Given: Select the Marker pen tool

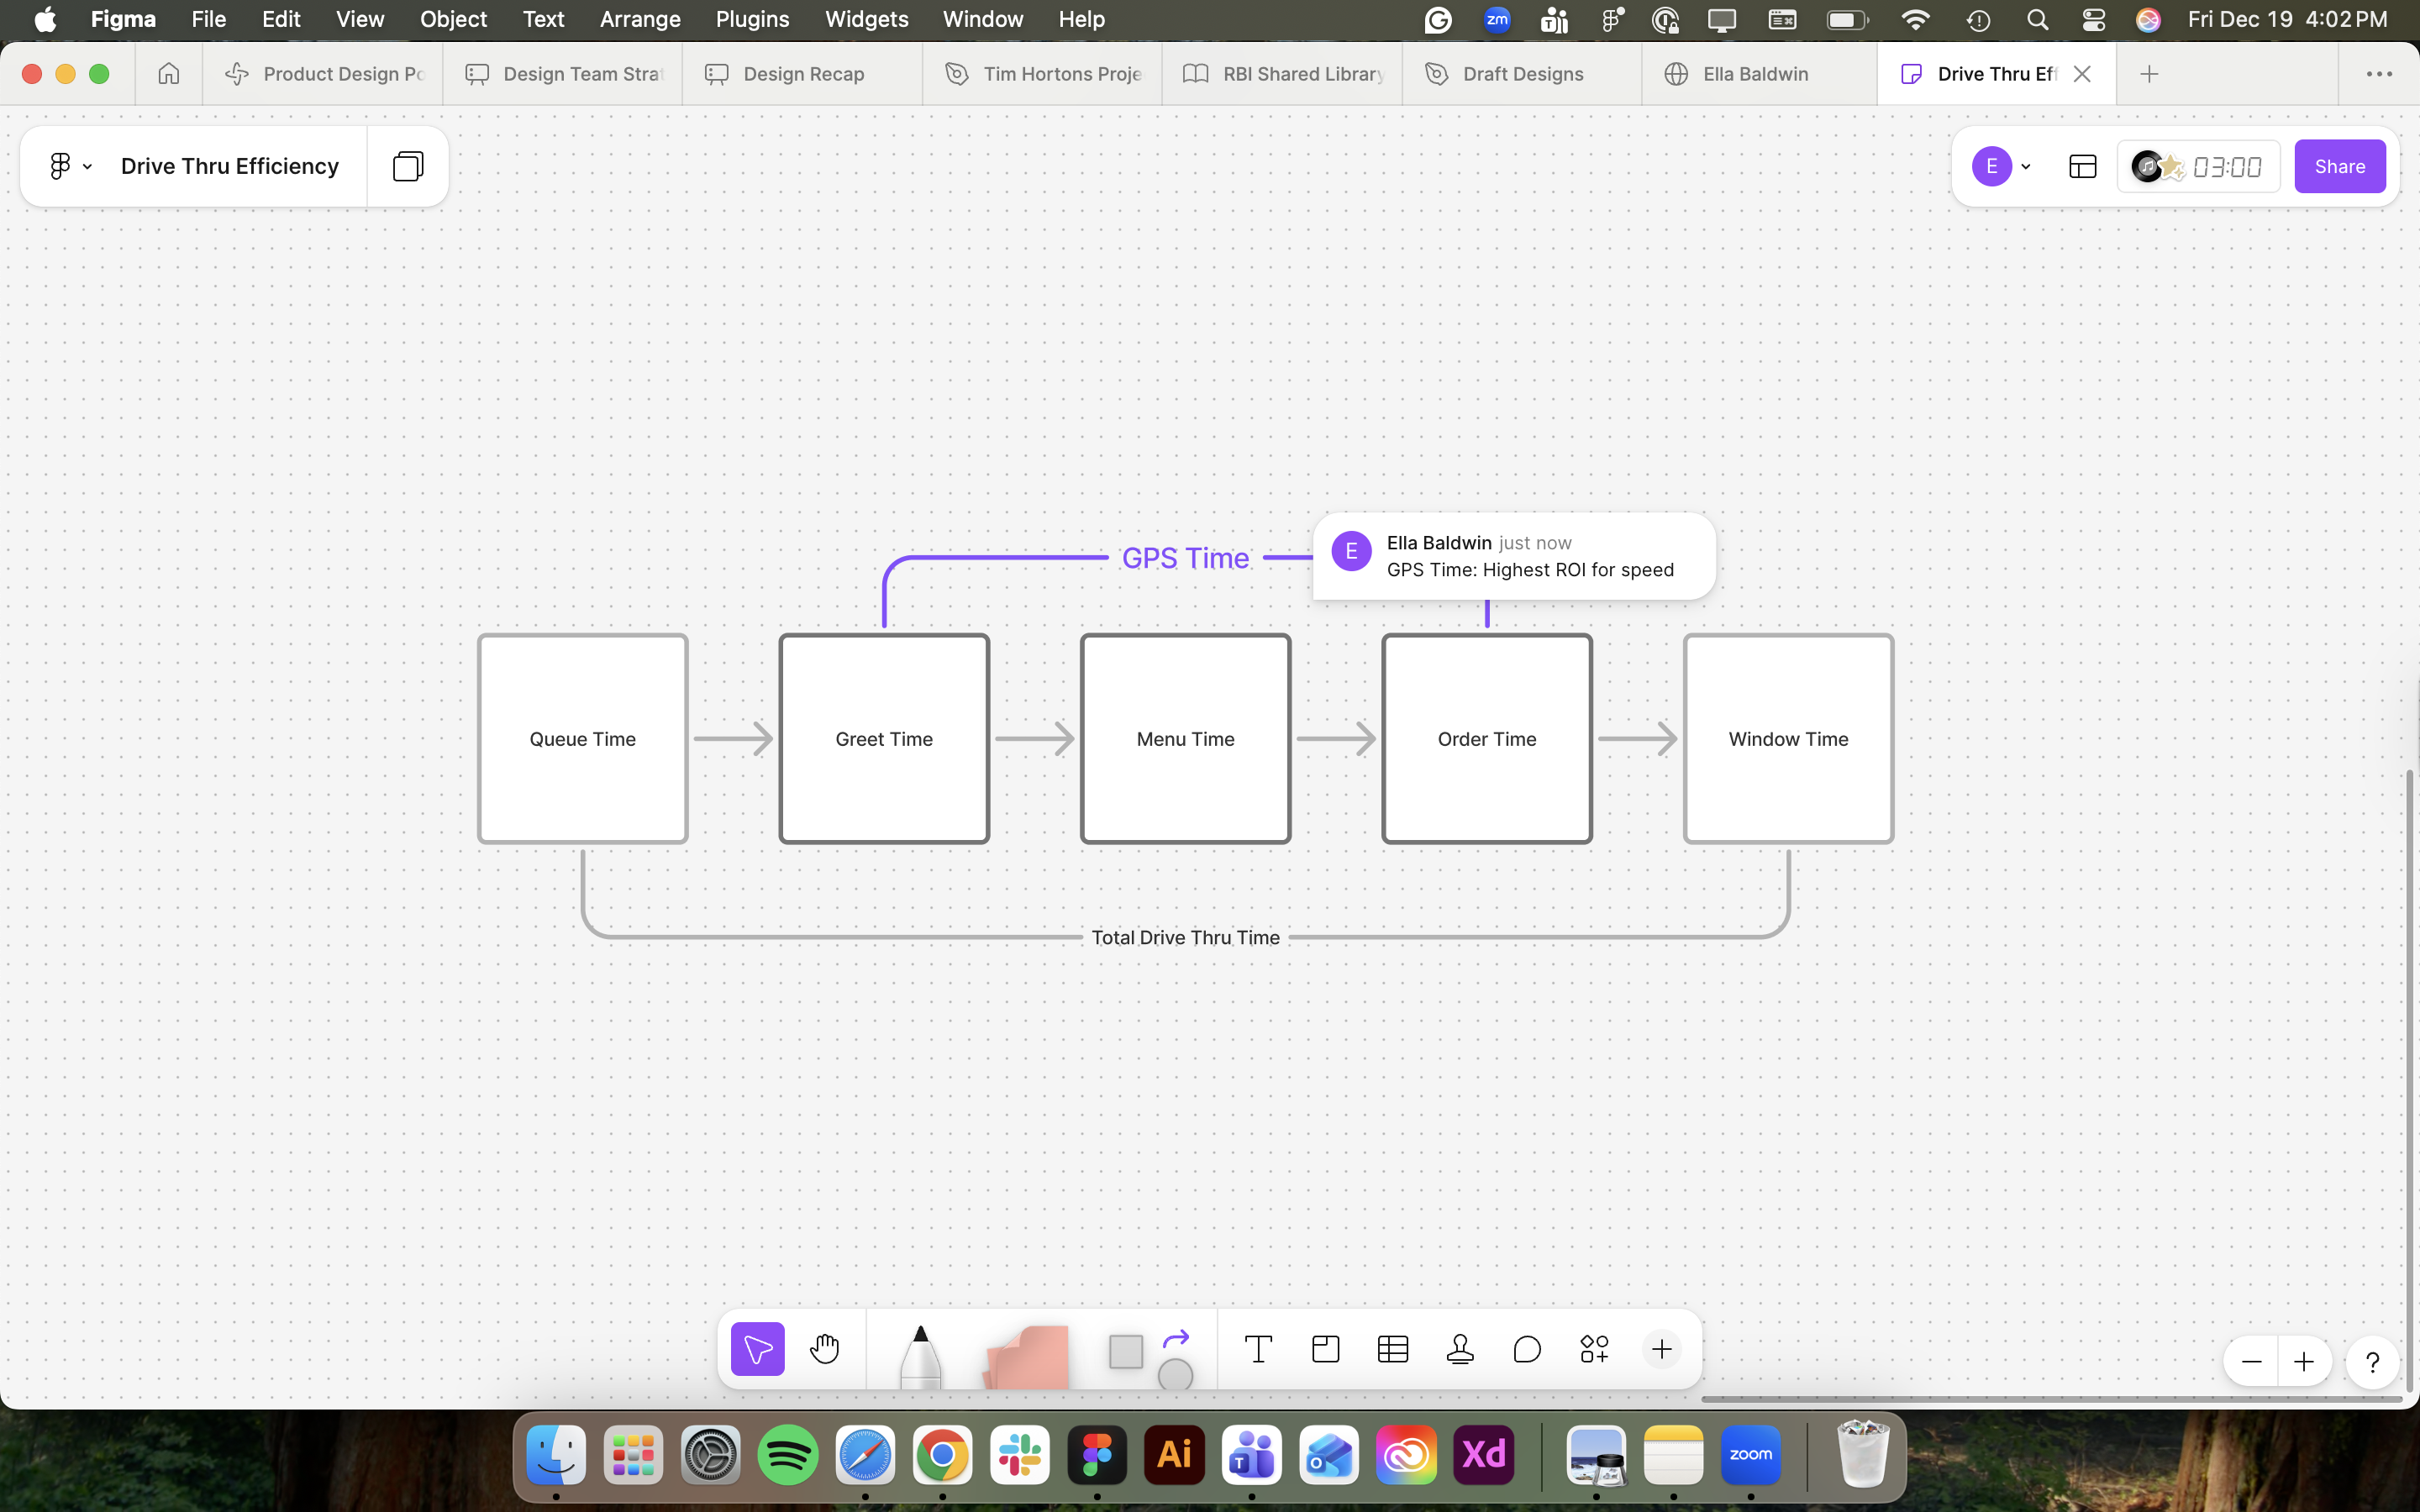Looking at the screenshot, I should (920, 1355).
